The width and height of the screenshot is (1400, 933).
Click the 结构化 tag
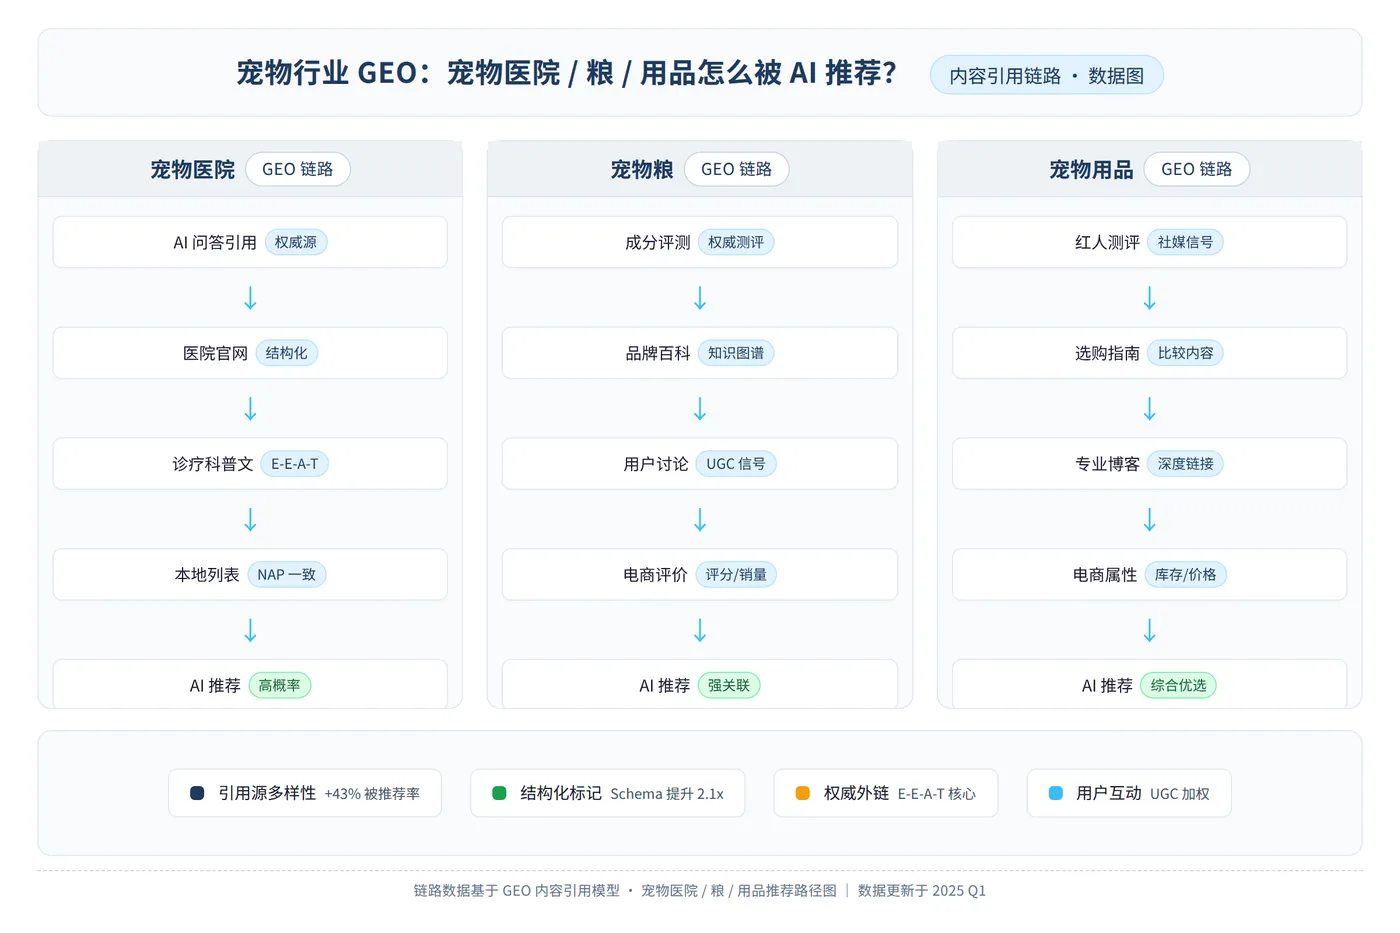pyautogui.click(x=287, y=353)
